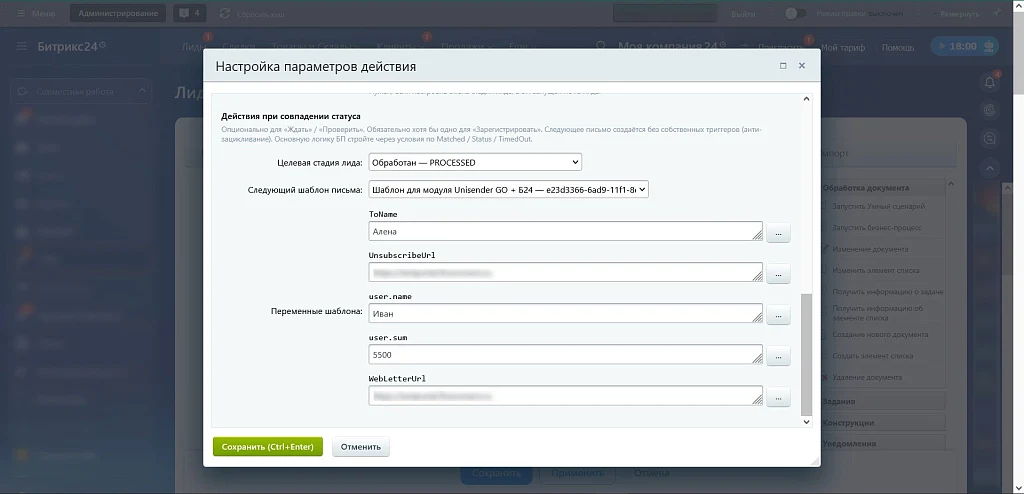The width and height of the screenshot is (1024, 494).
Task: Click the Битрикс24 logo
Action: click(x=72, y=46)
